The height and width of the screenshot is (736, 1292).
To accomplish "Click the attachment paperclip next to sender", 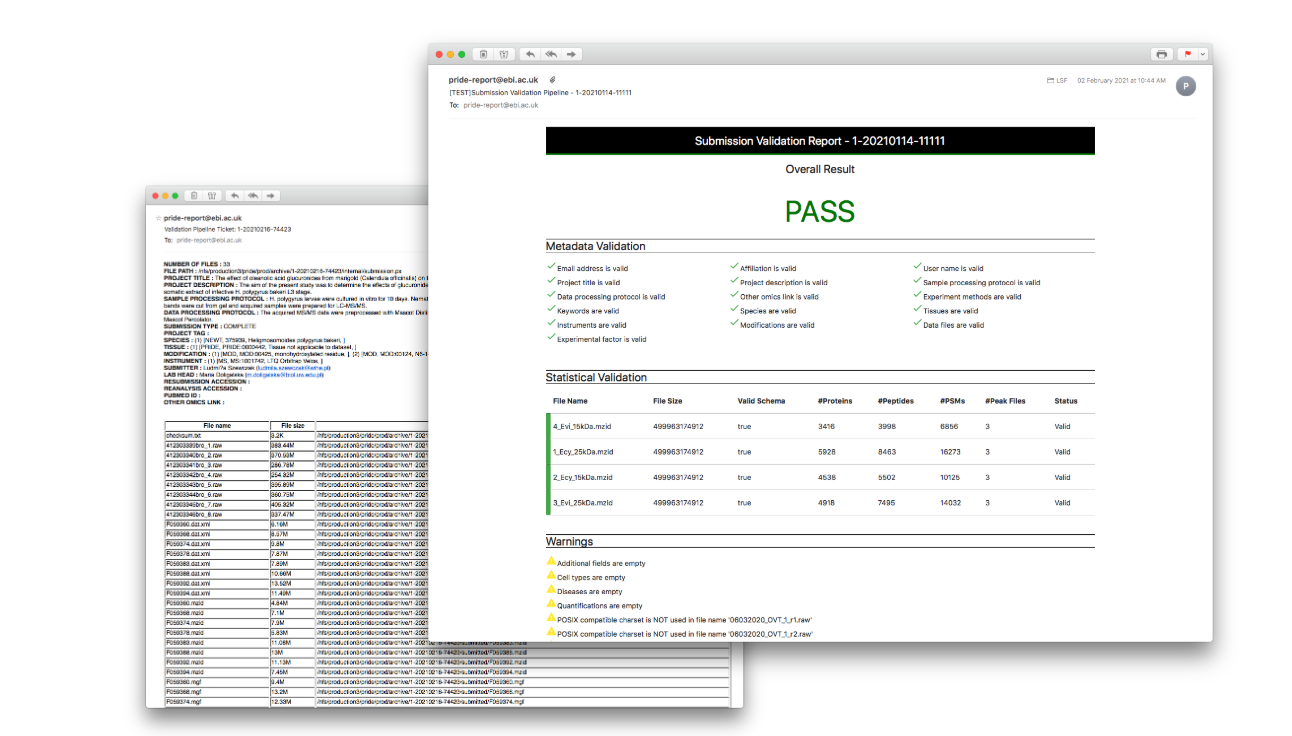I will (x=552, y=79).
